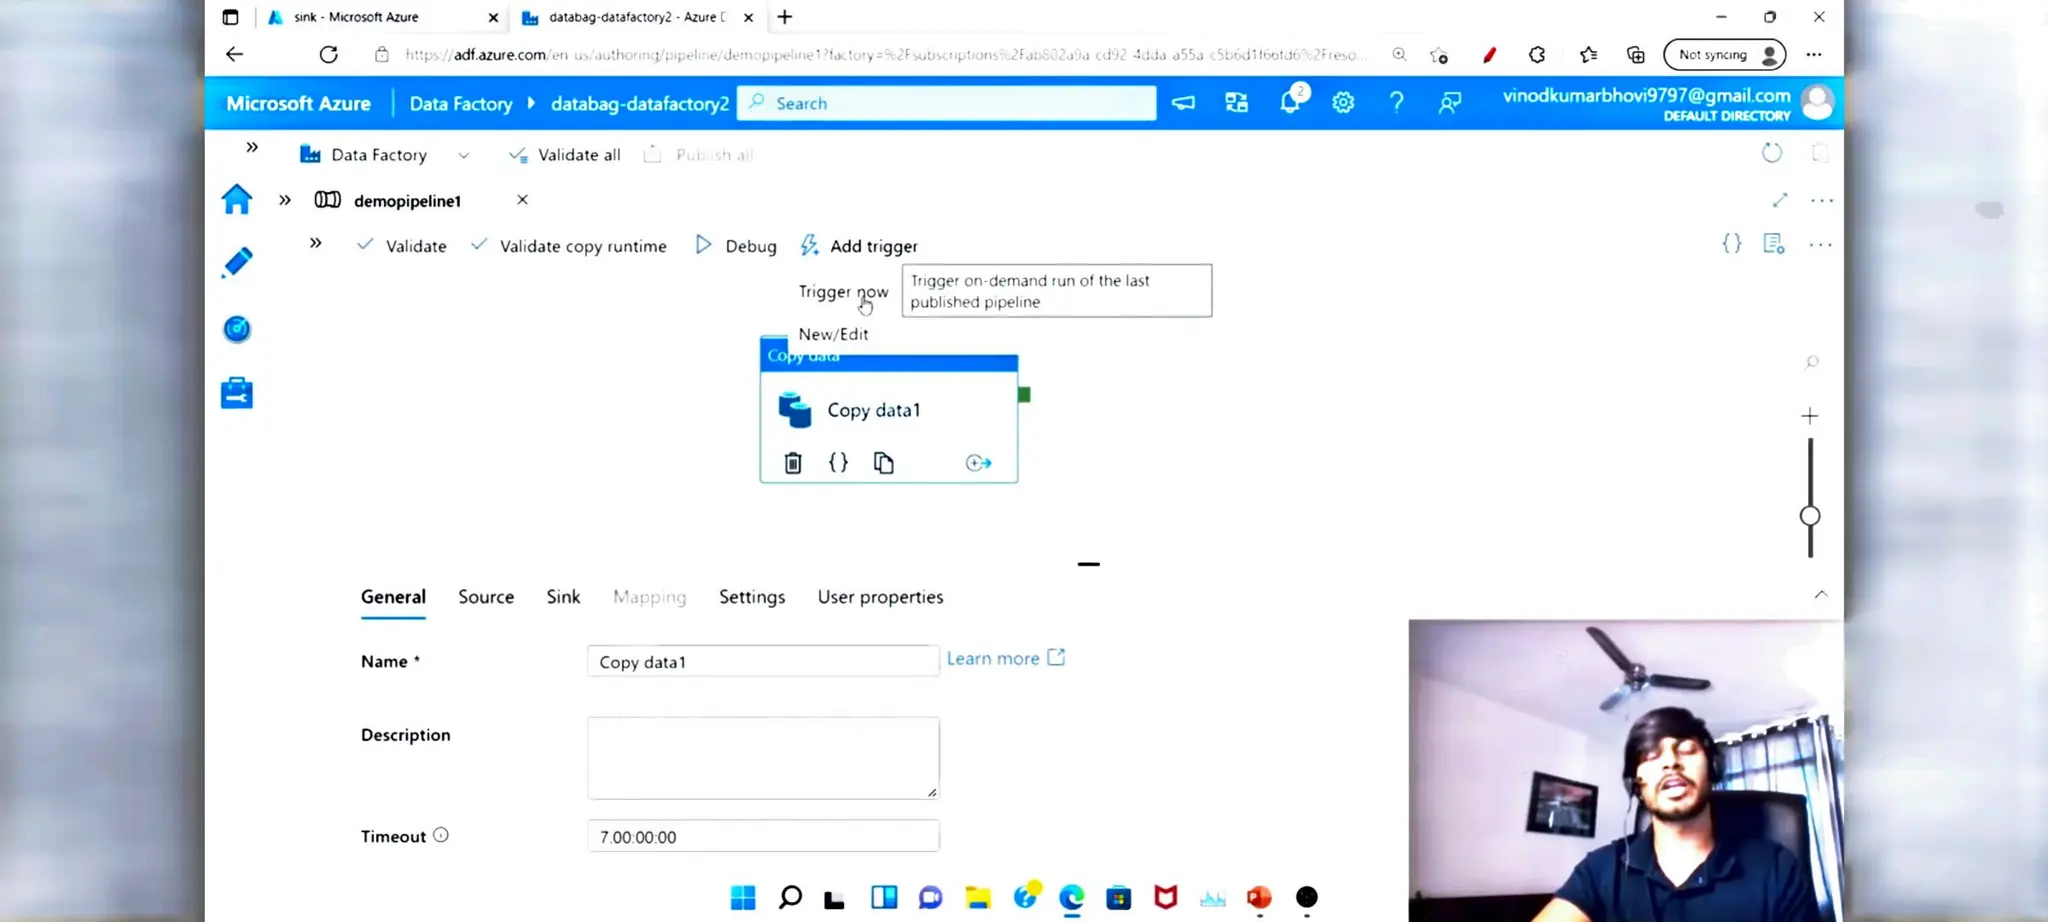Image resolution: width=2048 pixels, height=922 pixels.
Task: Open the Author pencil icon
Action: point(237,263)
